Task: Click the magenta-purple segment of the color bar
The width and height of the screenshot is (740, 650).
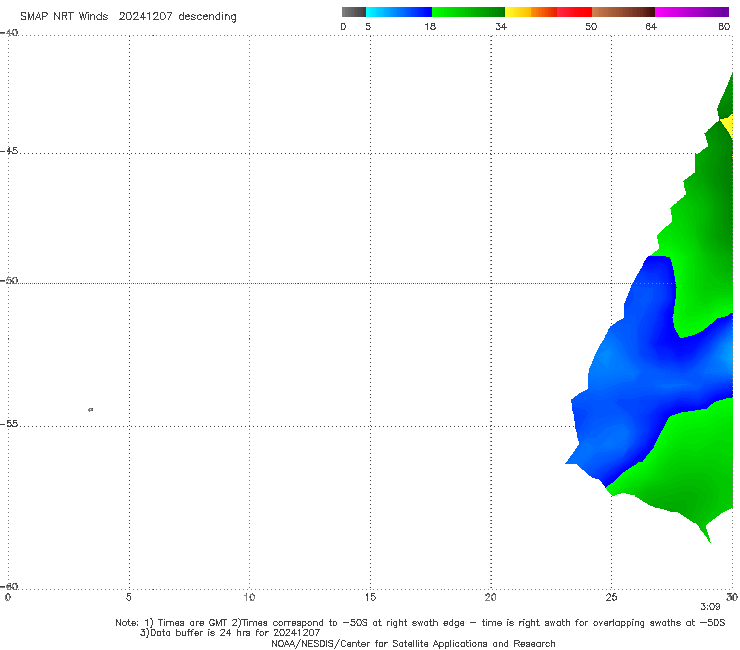Action: click(692, 12)
